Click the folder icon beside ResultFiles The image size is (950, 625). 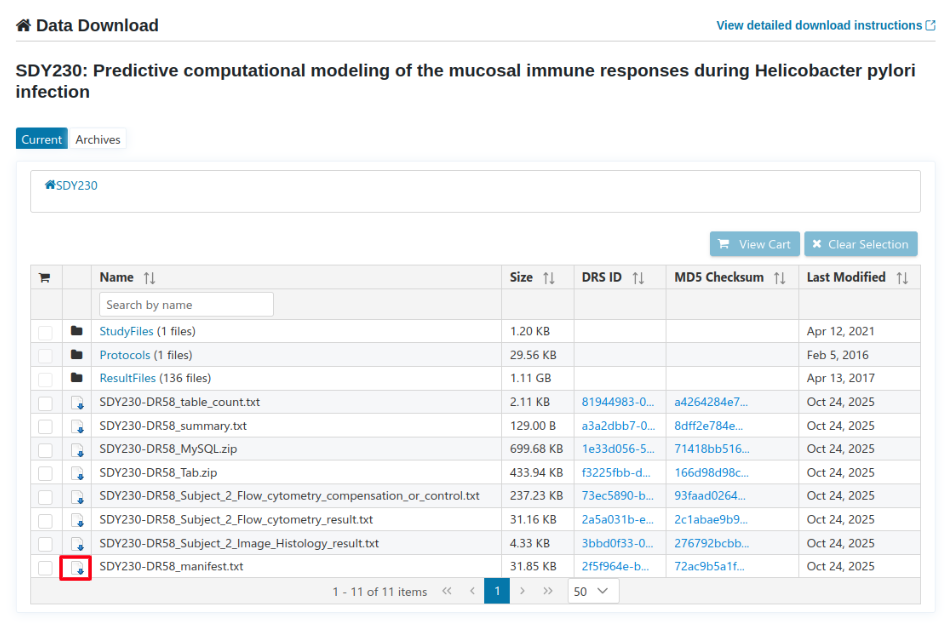(x=77, y=377)
